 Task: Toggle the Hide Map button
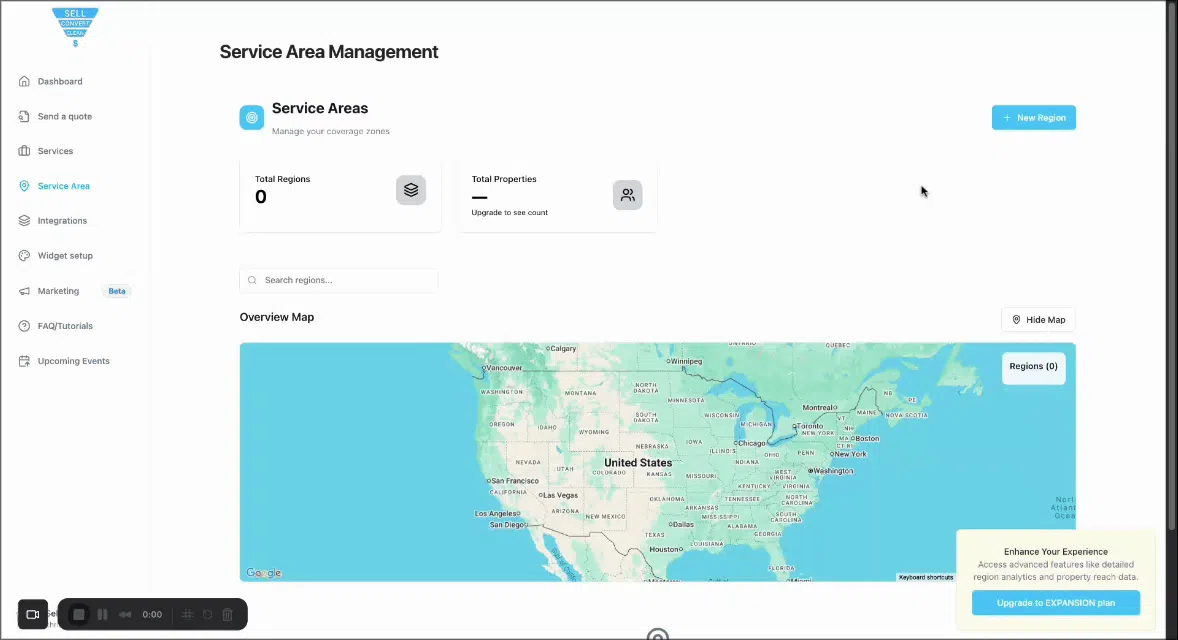click(1038, 320)
